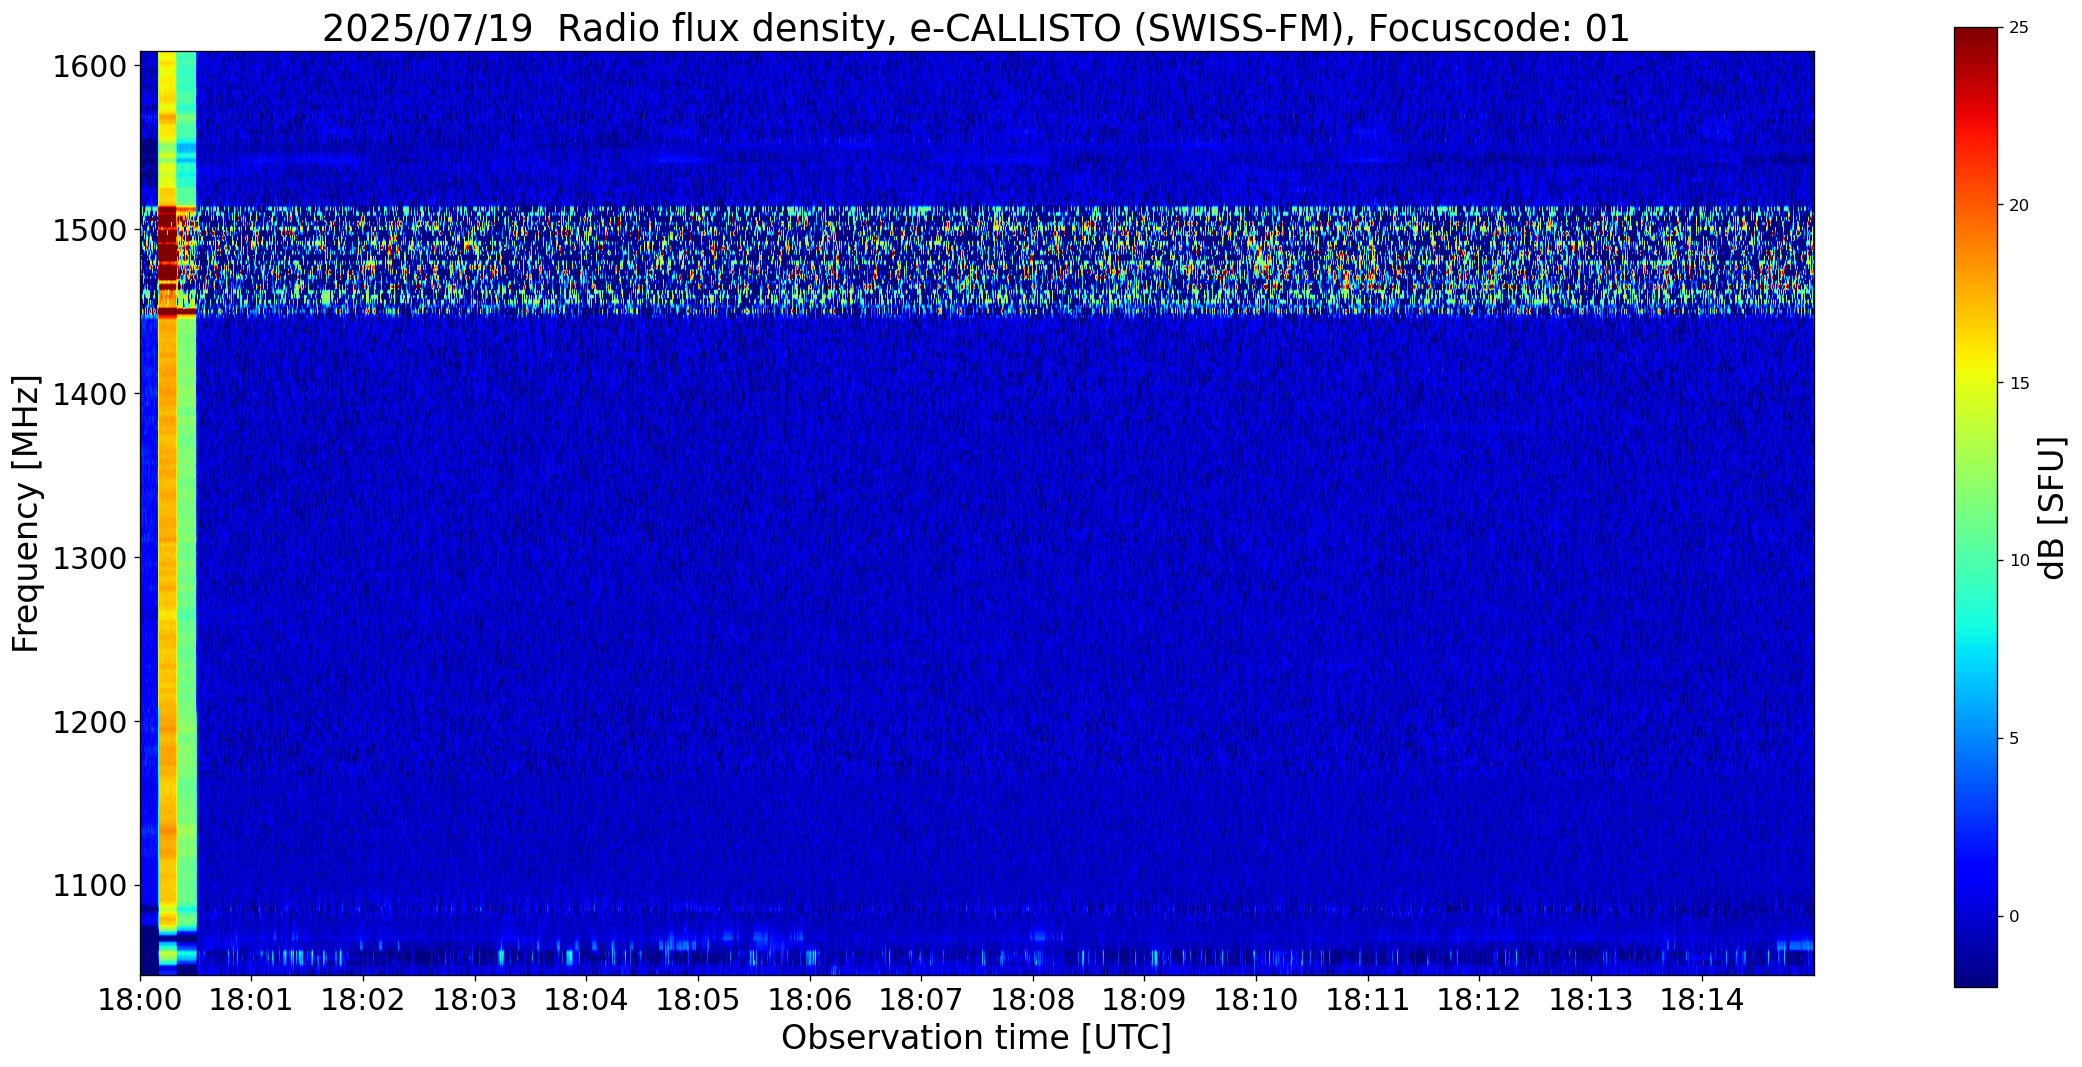
Task: Click the 18:06 time tick label
Action: (810, 1000)
